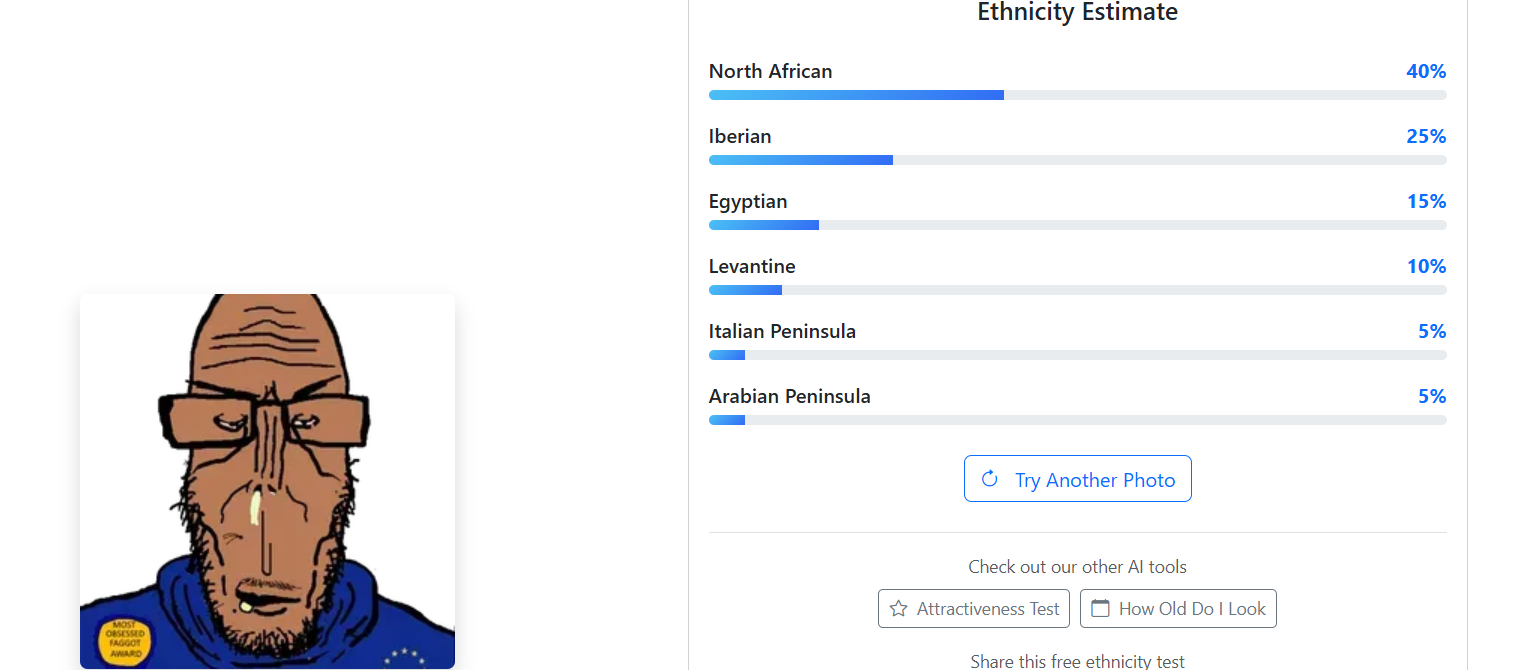Click the Arabian Peninsula progress bar
The image size is (1515, 670).
[1077, 420]
